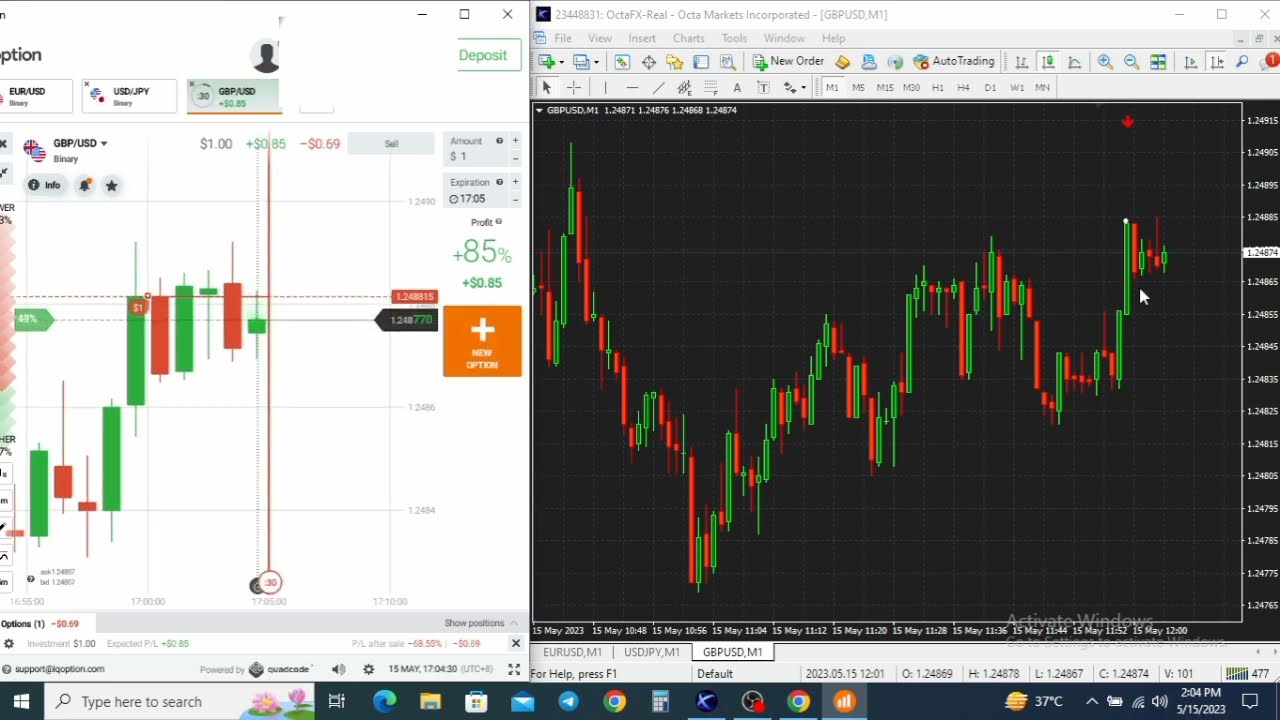
Task: Open the Tools menu
Action: coord(734,38)
